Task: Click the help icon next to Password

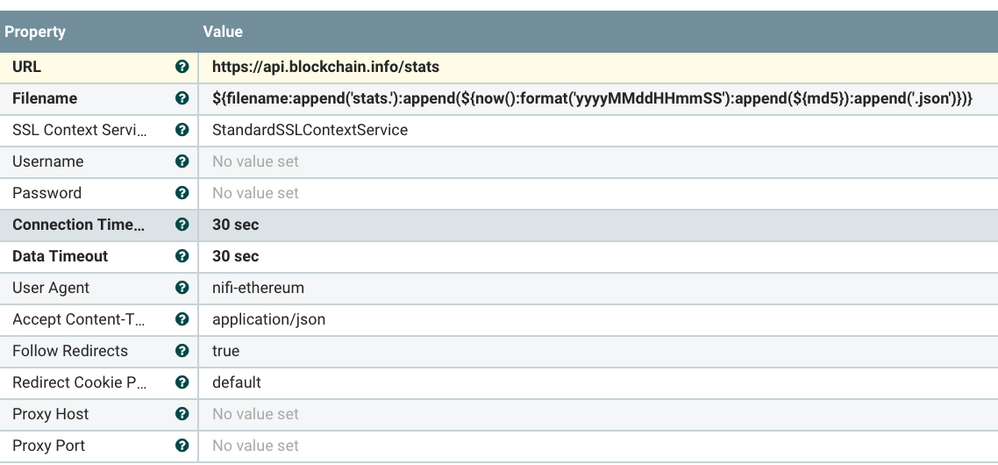Action: pos(182,193)
